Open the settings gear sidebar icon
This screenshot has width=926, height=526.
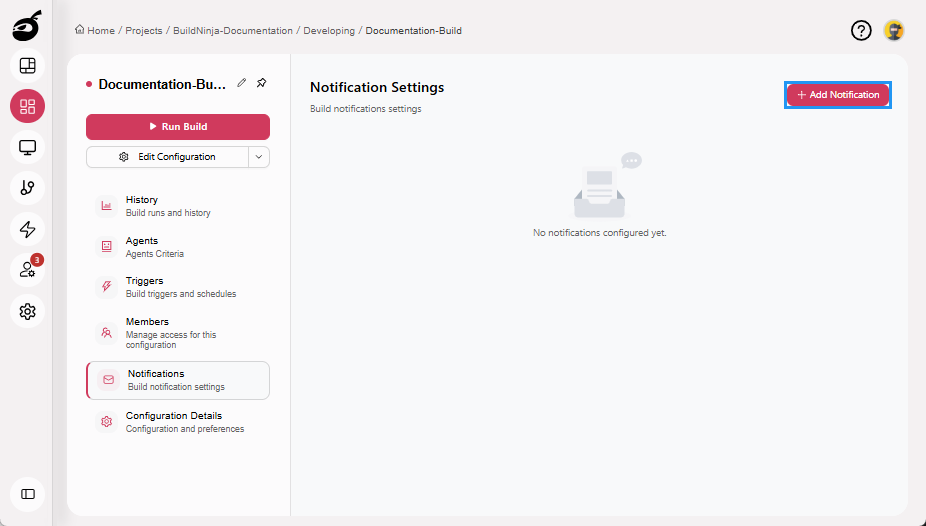coord(28,311)
